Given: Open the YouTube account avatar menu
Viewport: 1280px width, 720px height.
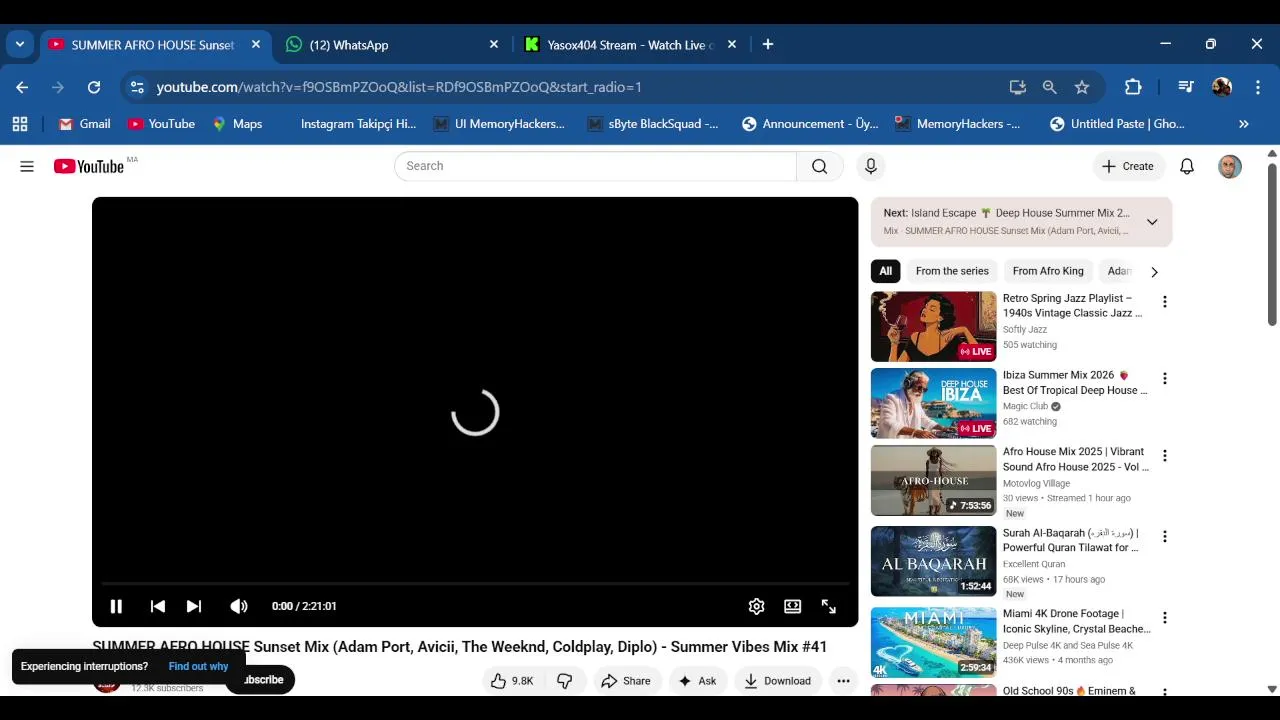Looking at the screenshot, I should point(1230,166).
